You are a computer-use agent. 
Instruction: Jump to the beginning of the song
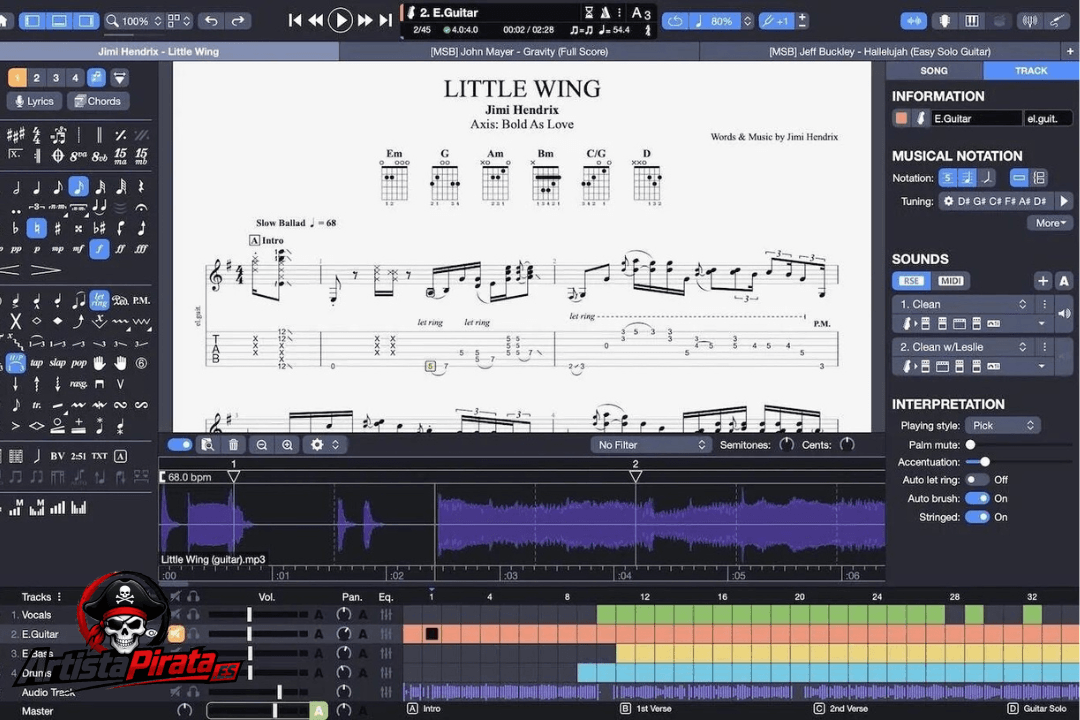295,21
